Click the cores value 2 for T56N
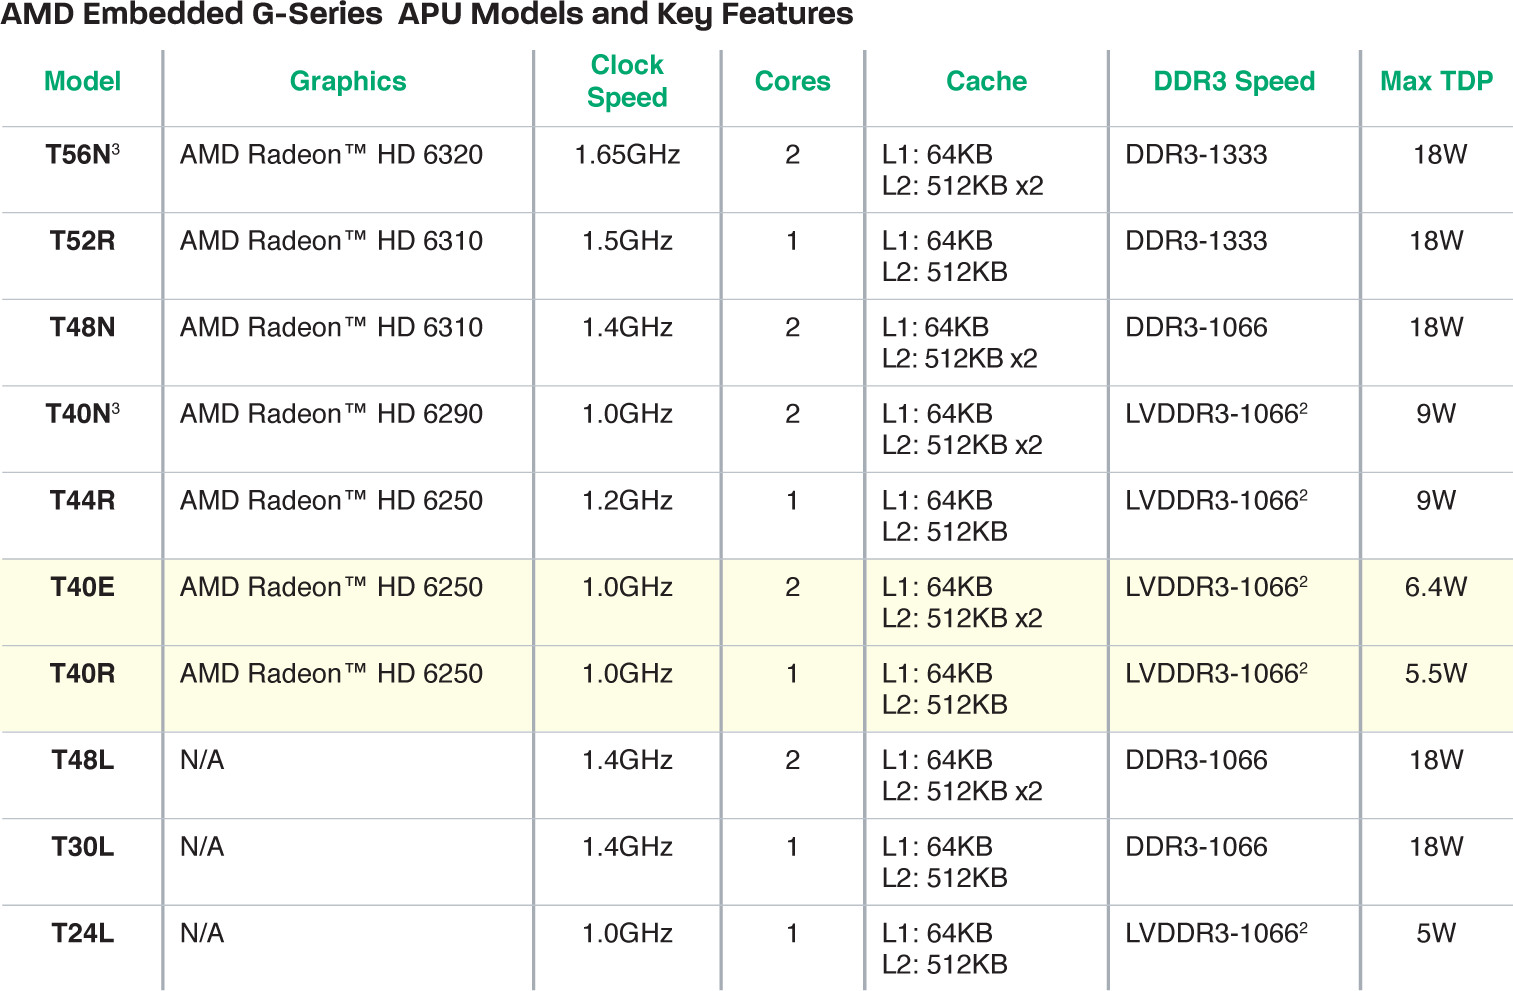The image size is (1513, 991). [792, 154]
